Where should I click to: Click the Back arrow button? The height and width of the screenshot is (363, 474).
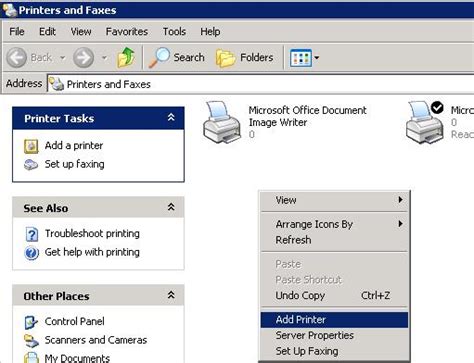16,57
